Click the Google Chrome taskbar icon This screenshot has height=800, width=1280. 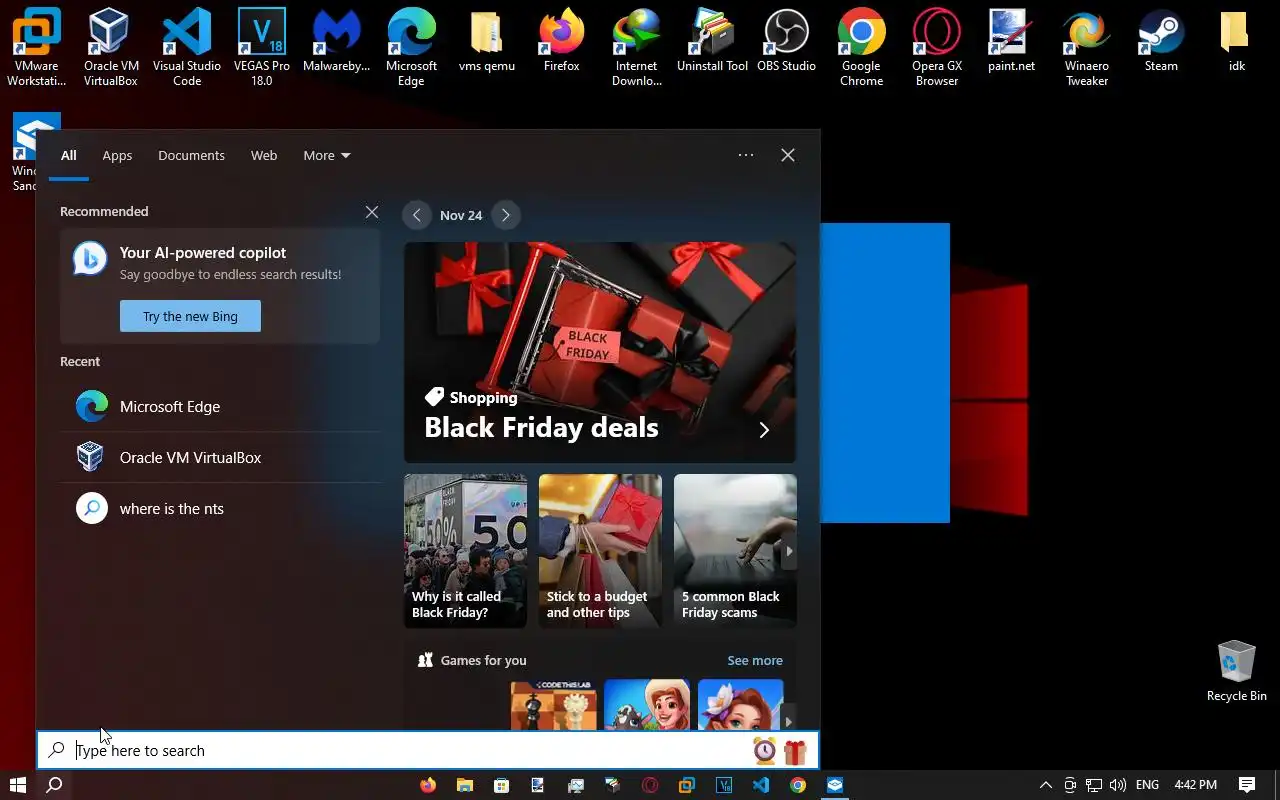(798, 785)
